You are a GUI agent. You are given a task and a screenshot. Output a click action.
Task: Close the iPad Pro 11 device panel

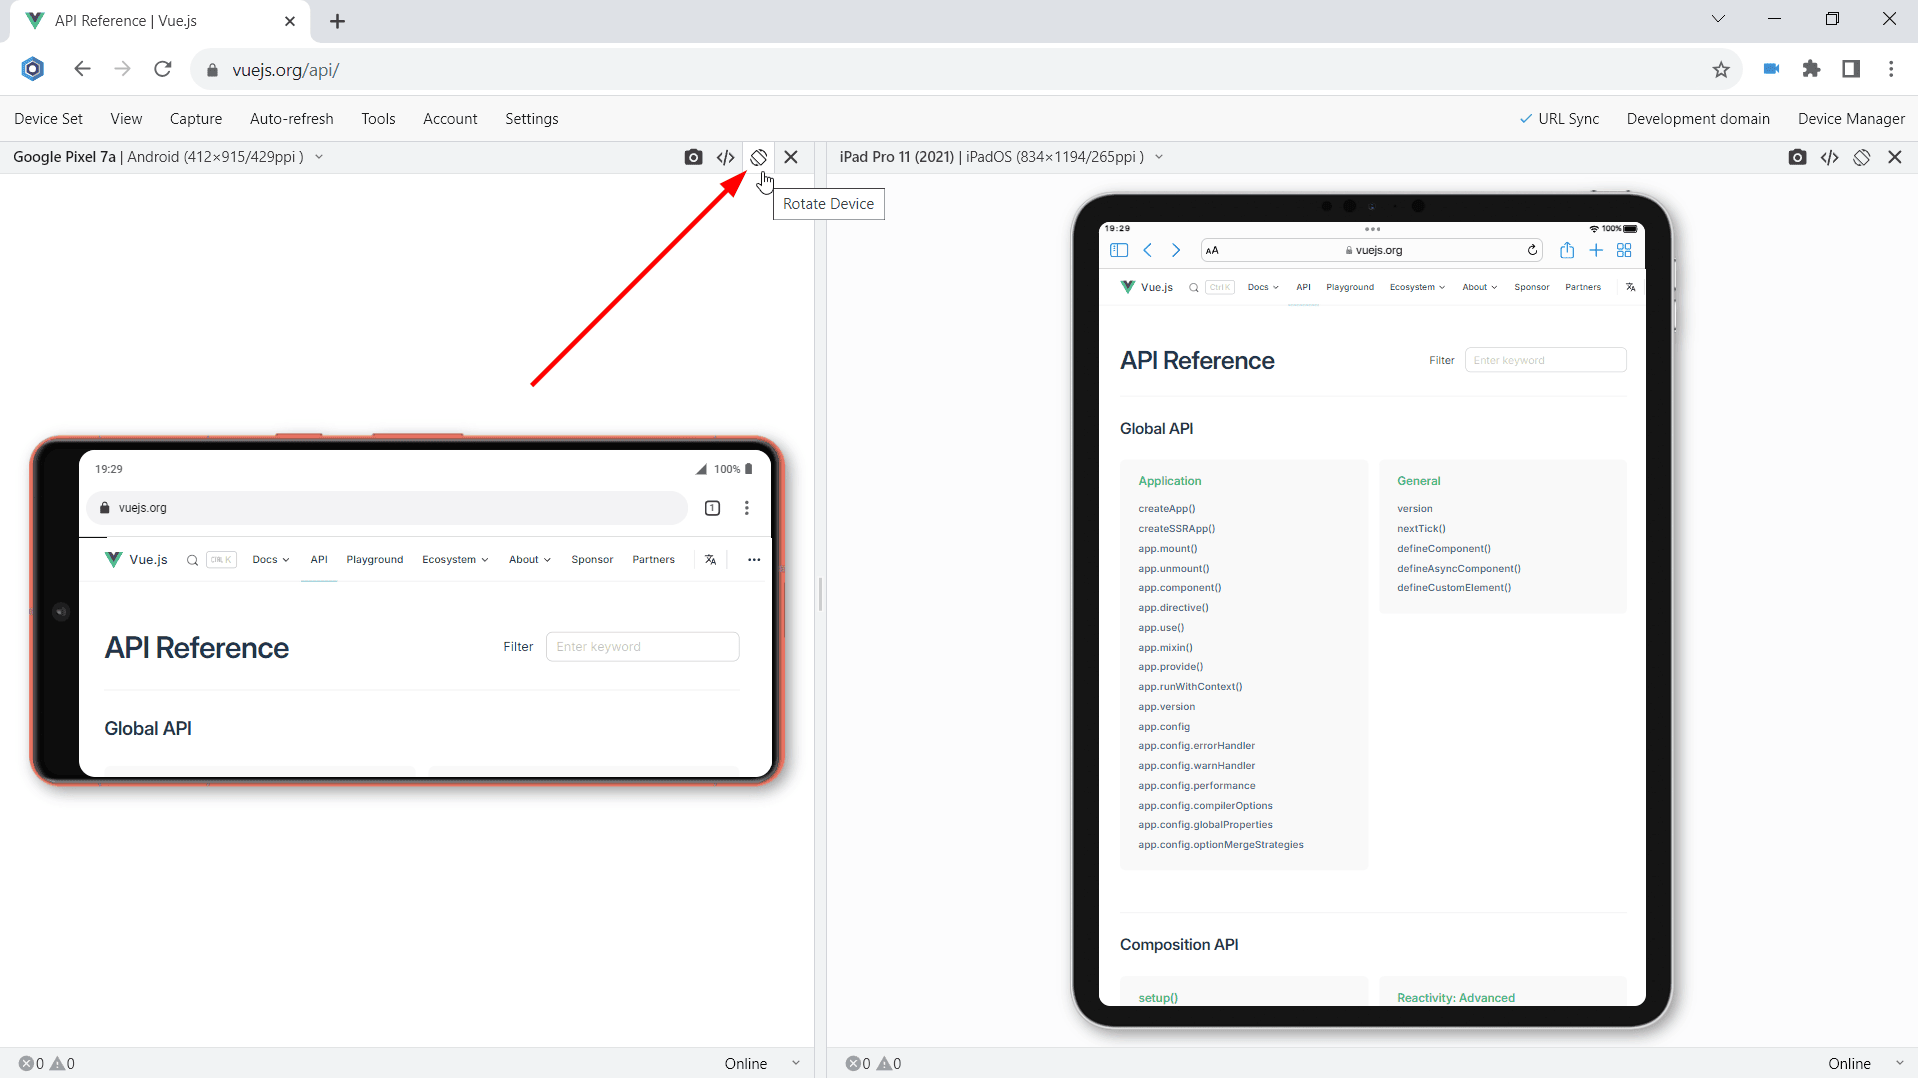1894,157
